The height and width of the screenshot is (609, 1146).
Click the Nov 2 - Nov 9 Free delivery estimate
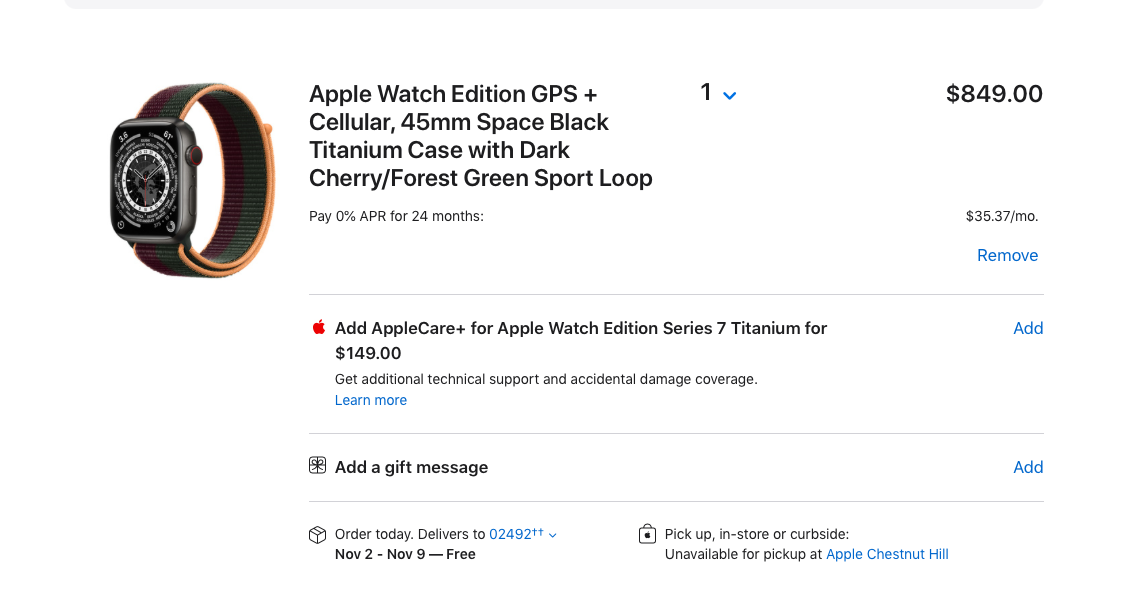405,554
